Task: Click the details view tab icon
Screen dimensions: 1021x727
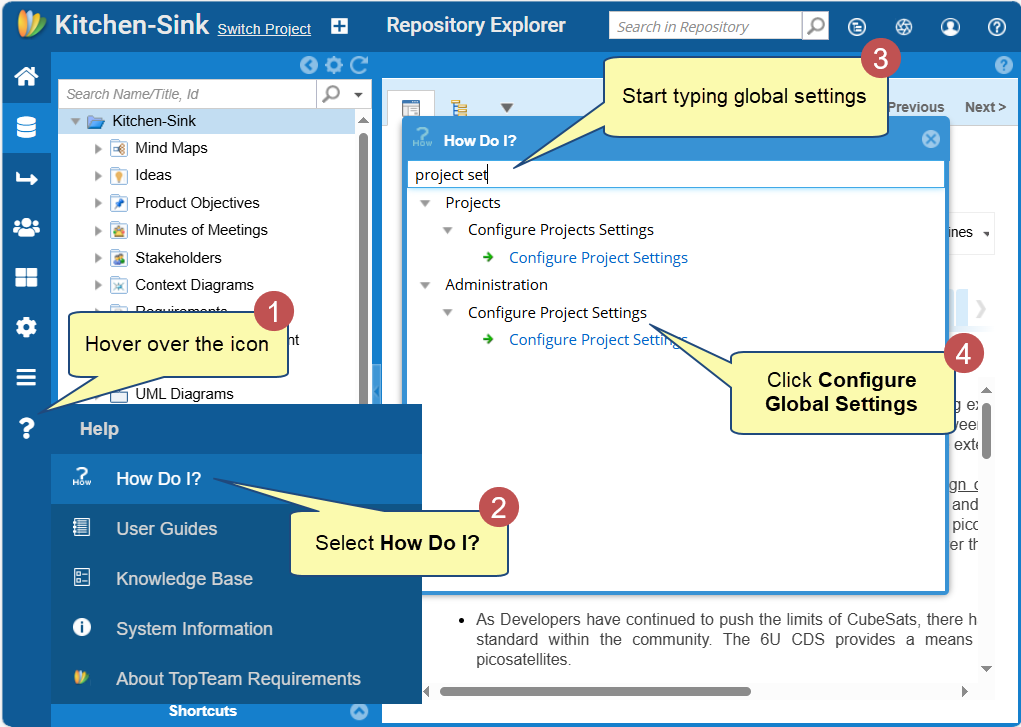Action: (411, 107)
